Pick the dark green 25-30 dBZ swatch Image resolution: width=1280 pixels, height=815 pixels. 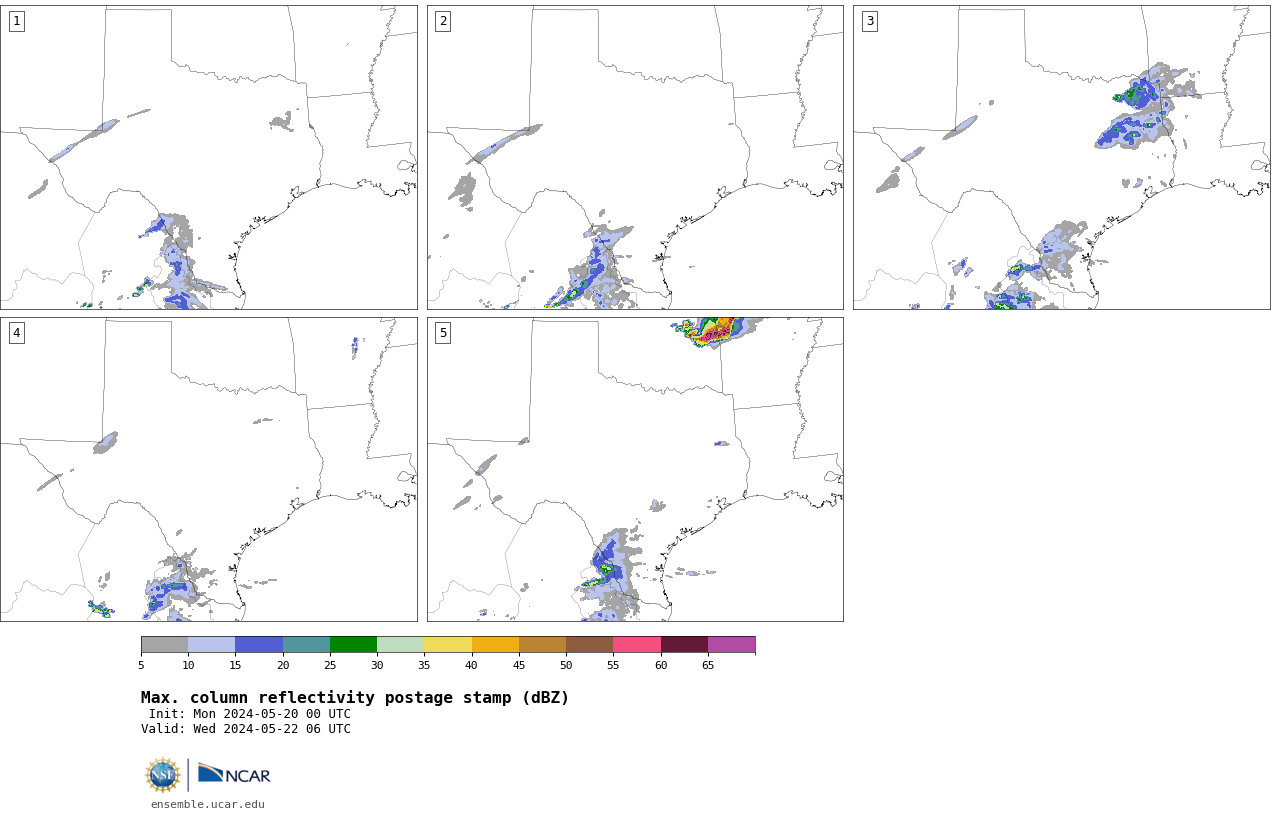tap(353, 644)
